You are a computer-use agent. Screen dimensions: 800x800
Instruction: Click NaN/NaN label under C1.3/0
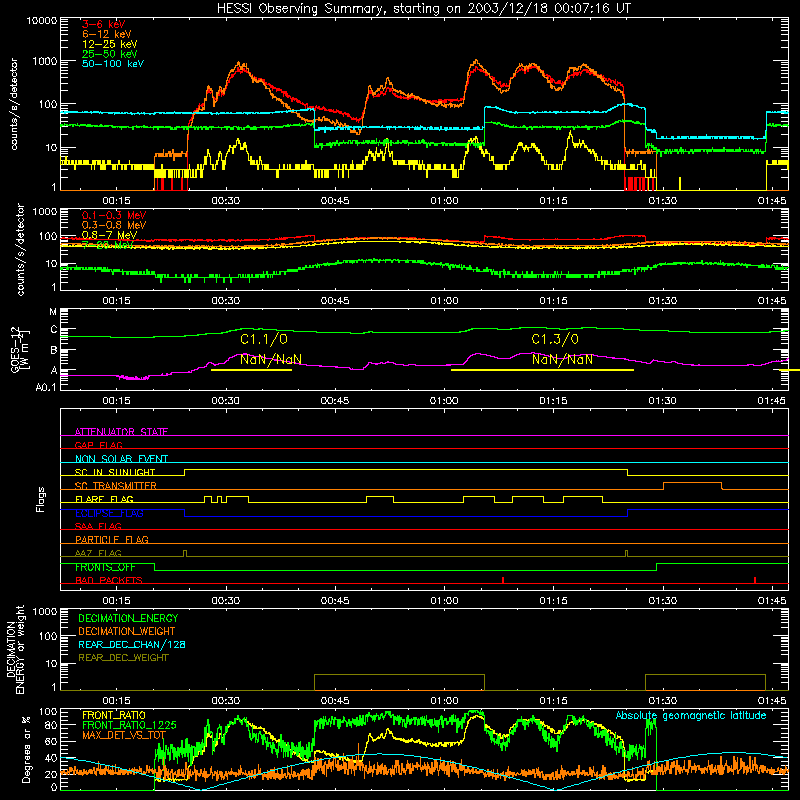[x=562, y=359]
